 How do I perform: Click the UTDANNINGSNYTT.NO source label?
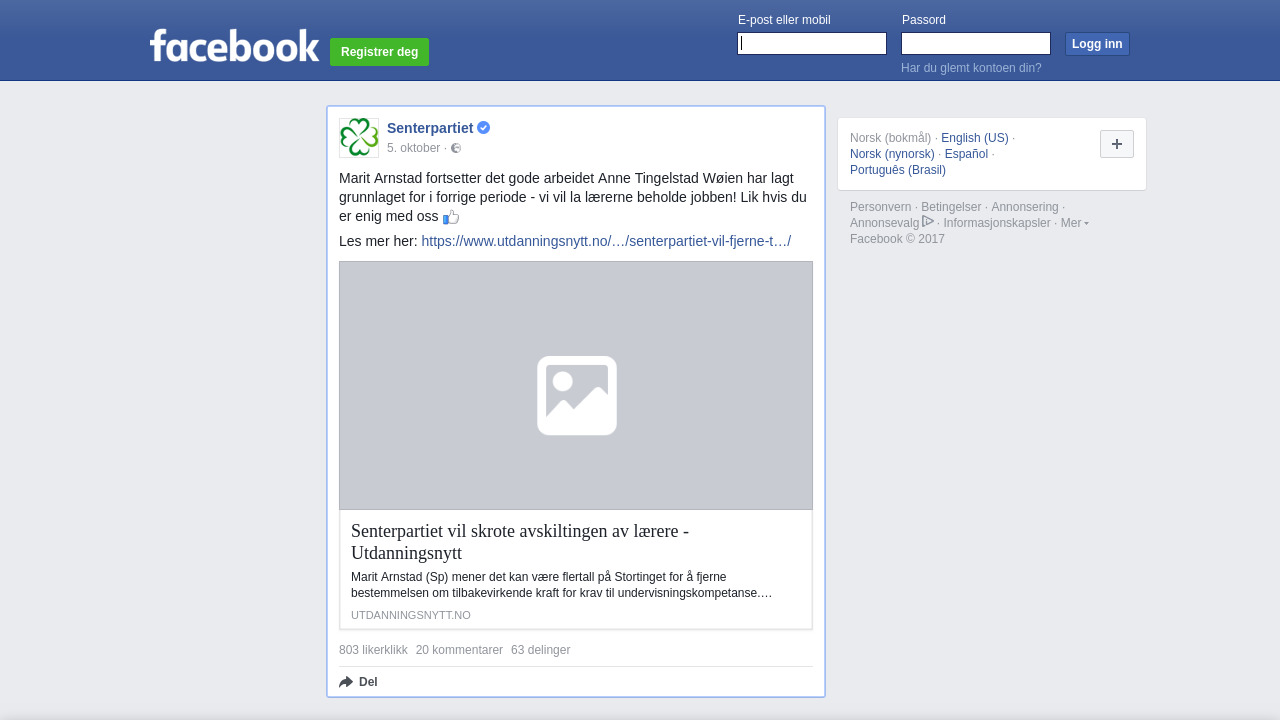pyautogui.click(x=411, y=615)
